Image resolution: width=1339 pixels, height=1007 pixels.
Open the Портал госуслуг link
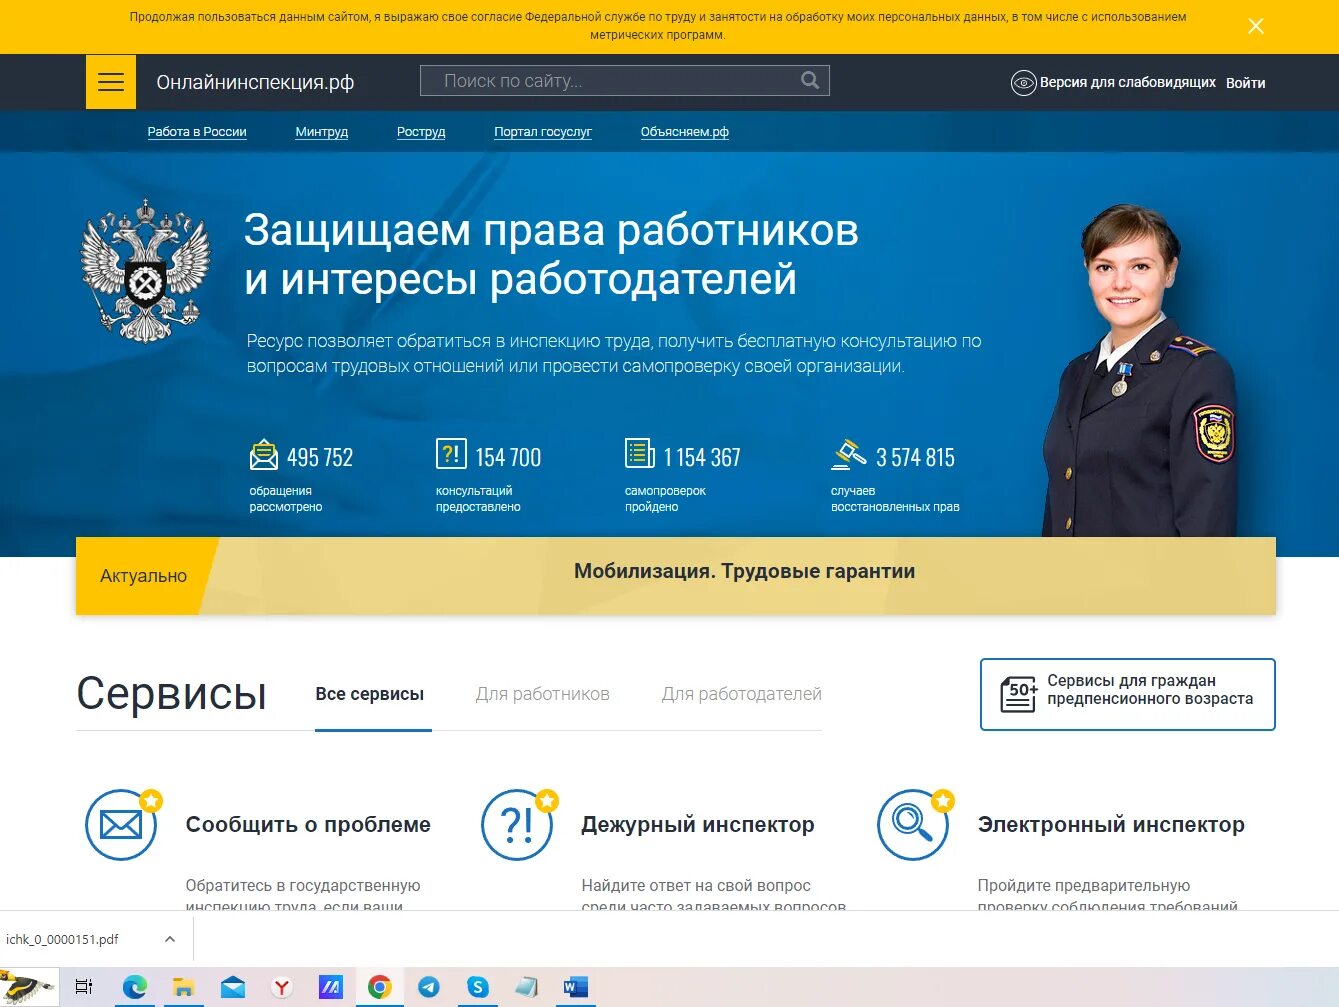click(543, 132)
